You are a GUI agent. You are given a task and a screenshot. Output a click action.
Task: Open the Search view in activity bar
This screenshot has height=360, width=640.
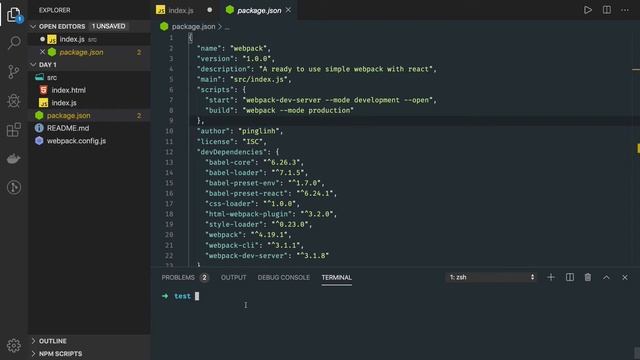[x=14, y=42]
